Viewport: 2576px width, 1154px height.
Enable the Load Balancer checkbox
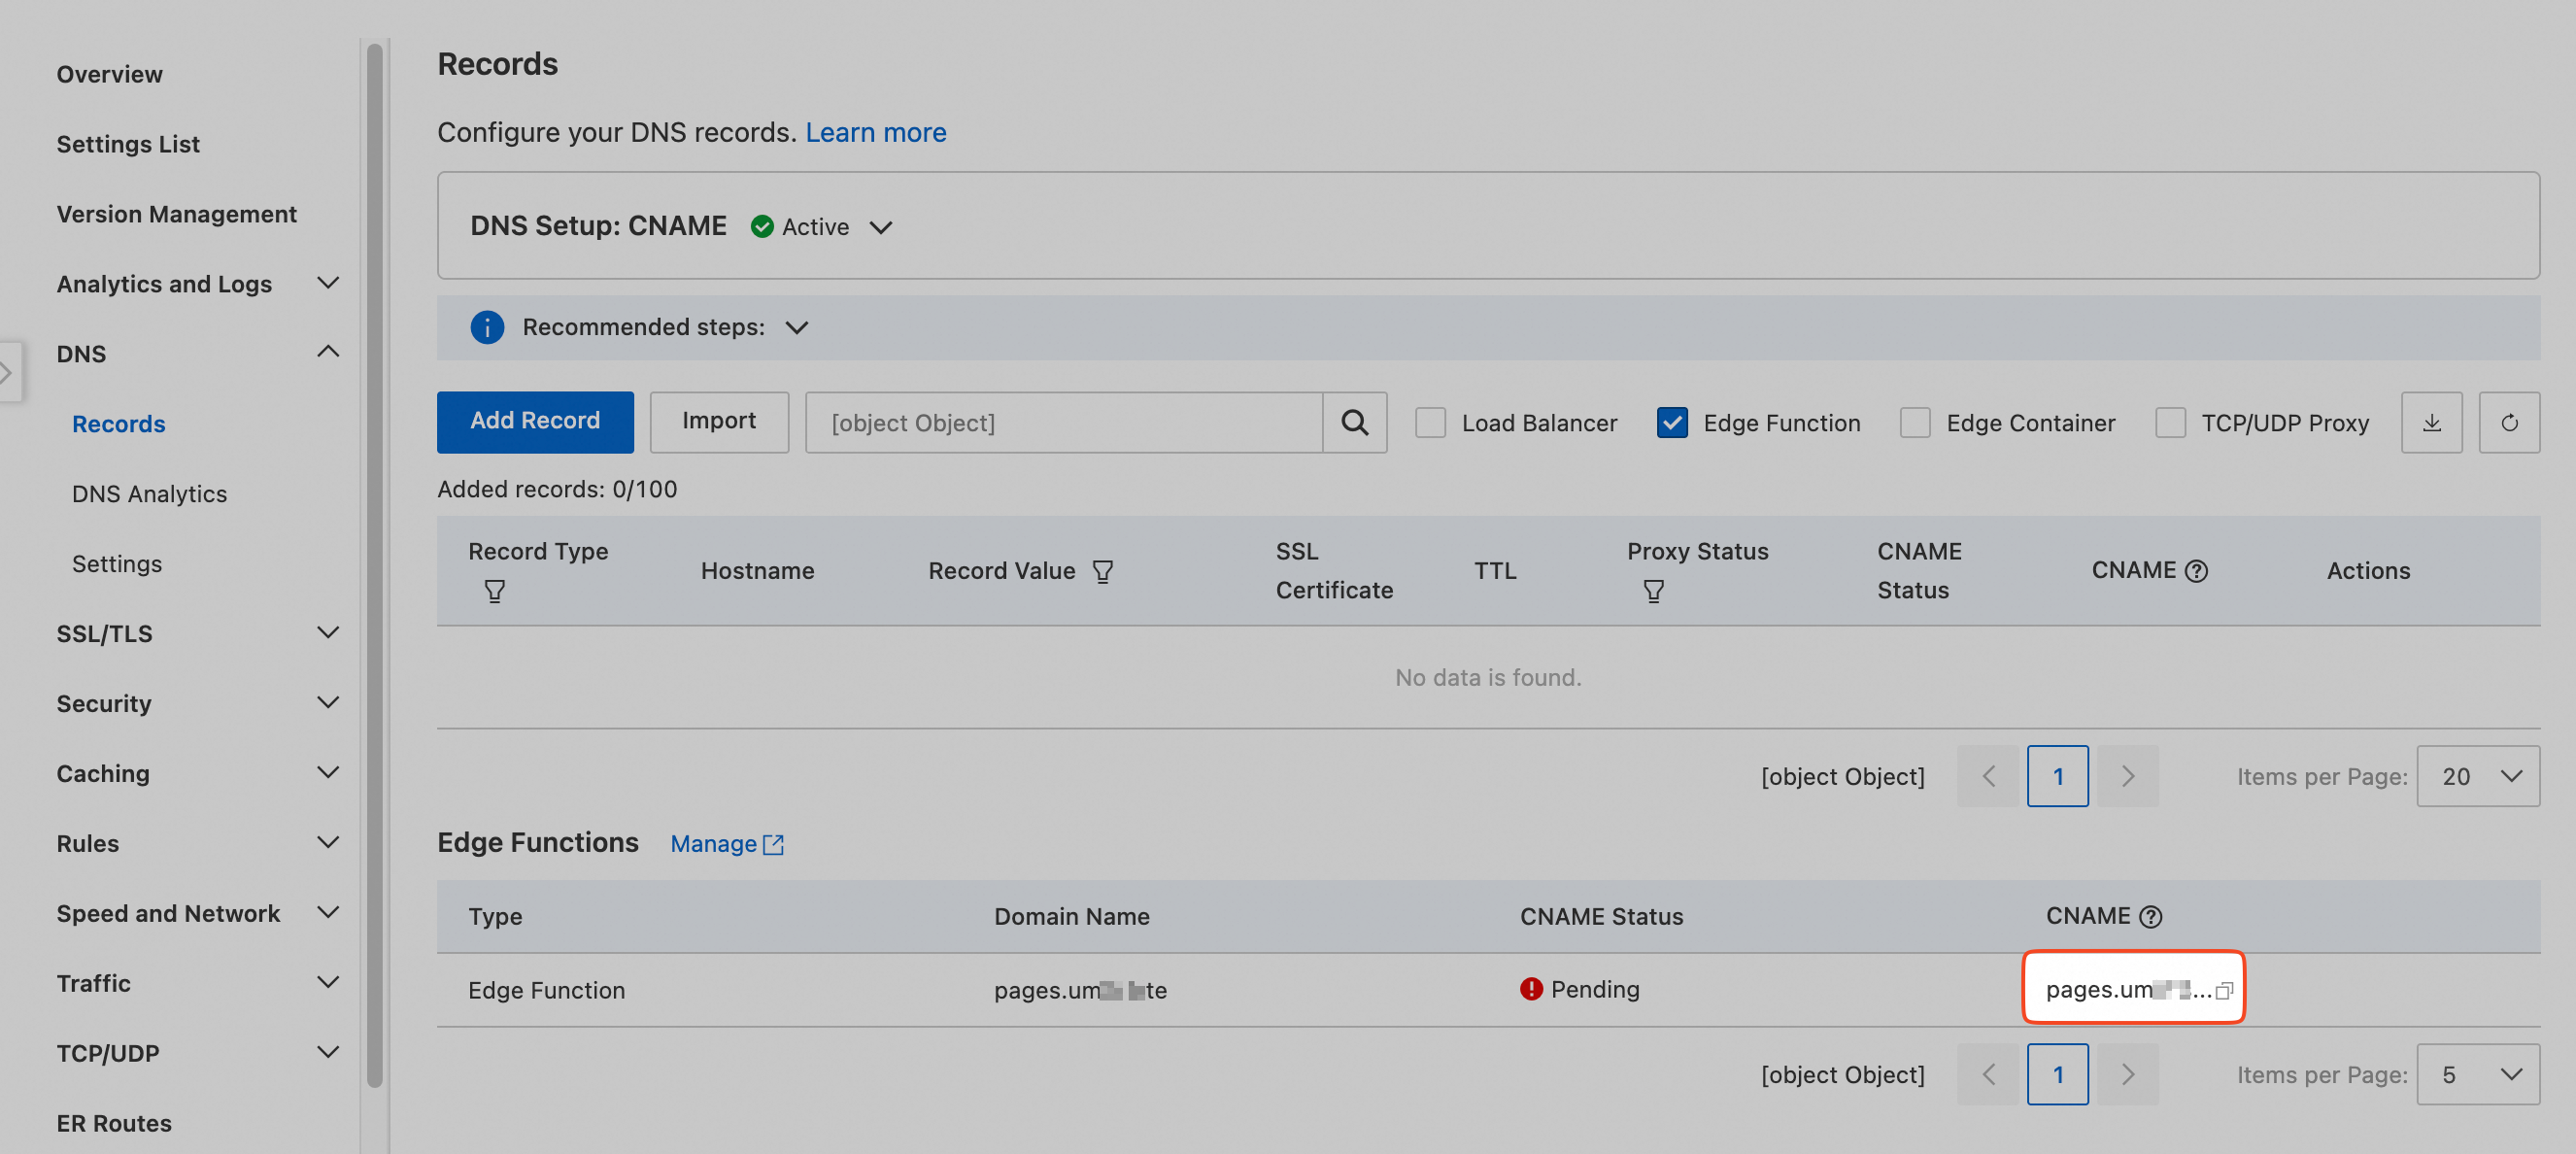(1430, 423)
